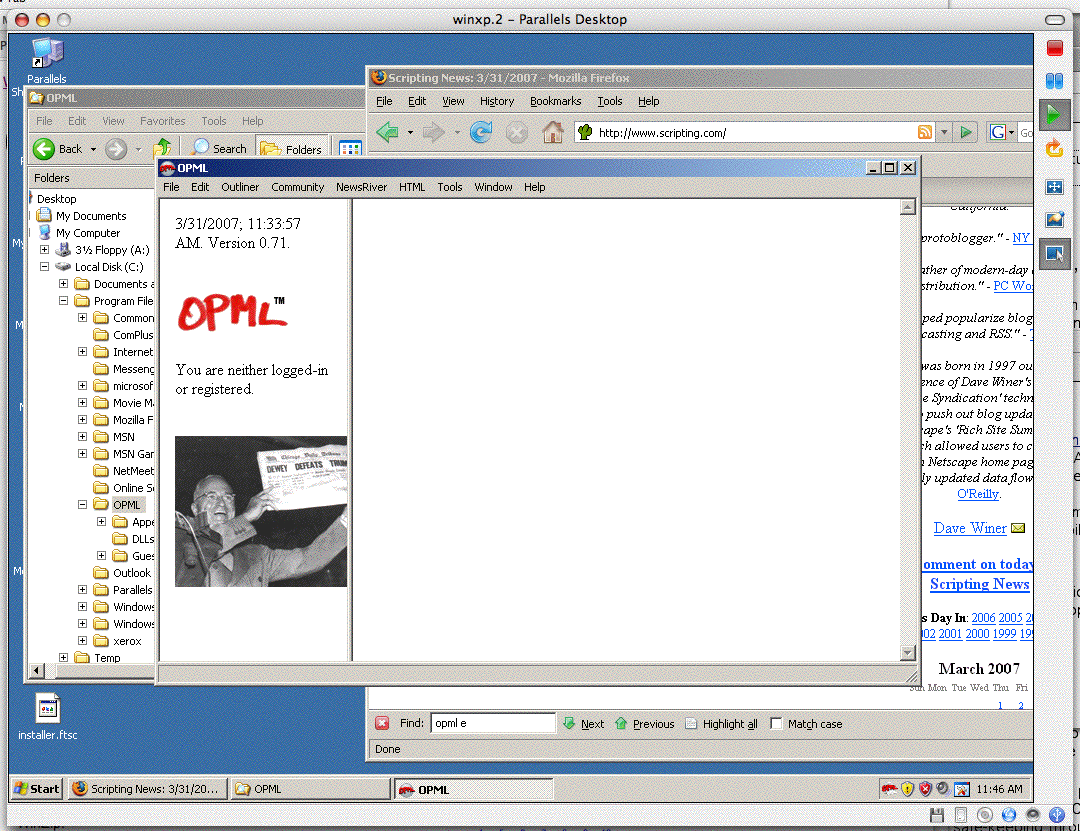This screenshot has height=831, width=1080.
Task: Collapse the OPML folder tree node
Action: [x=83, y=505]
